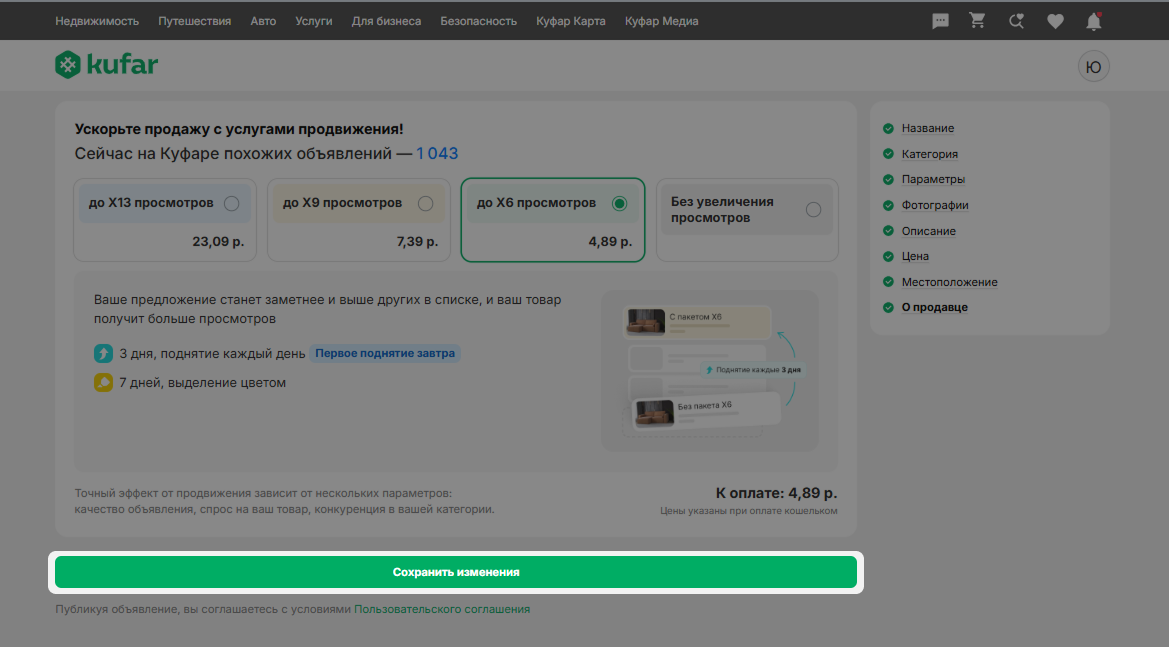Click the Первое поднятие завтра badge

coord(385,353)
